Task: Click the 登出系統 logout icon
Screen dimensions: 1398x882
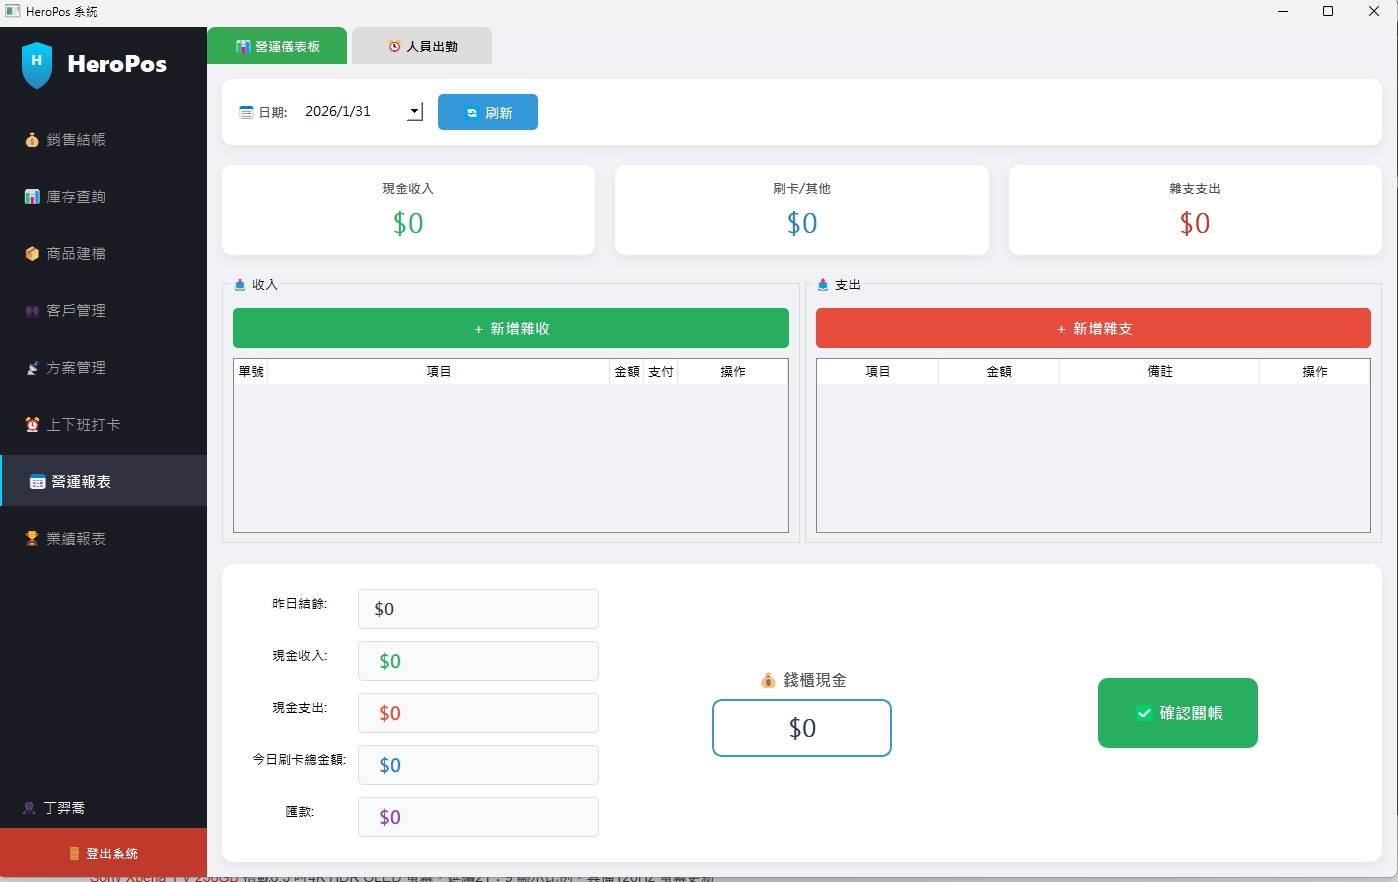Action: 74,853
